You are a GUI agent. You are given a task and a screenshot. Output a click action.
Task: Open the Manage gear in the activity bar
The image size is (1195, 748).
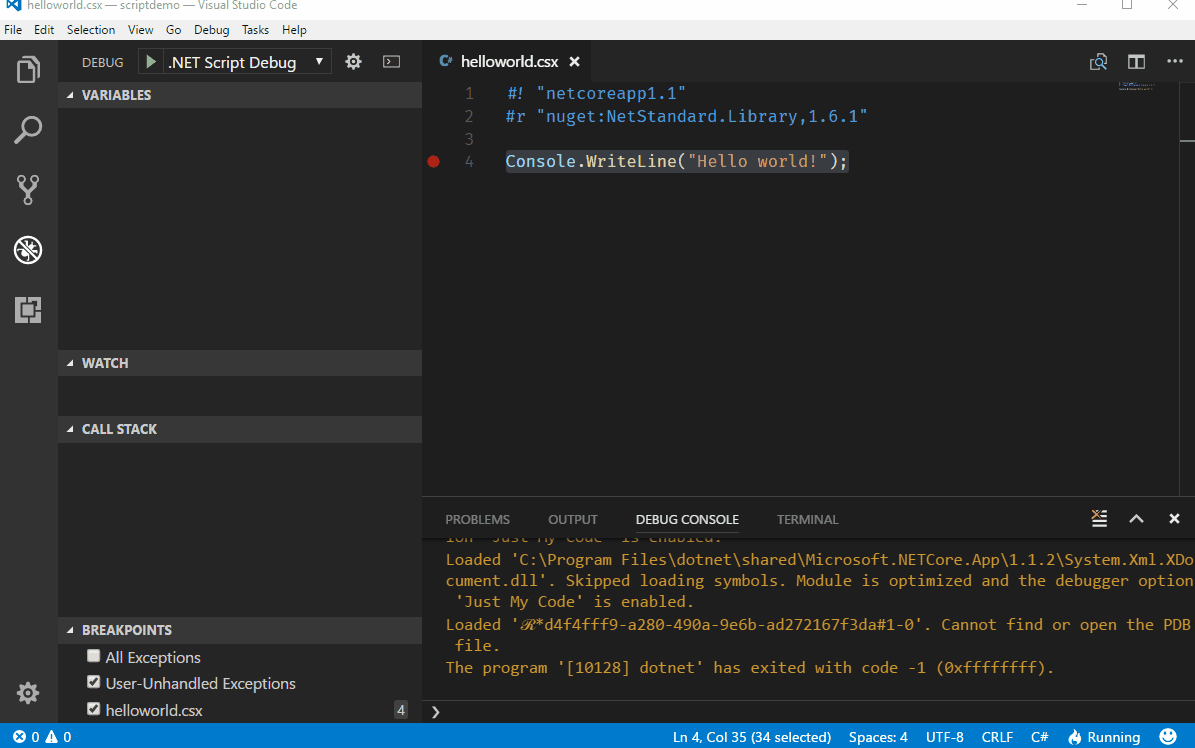pyautogui.click(x=27, y=693)
